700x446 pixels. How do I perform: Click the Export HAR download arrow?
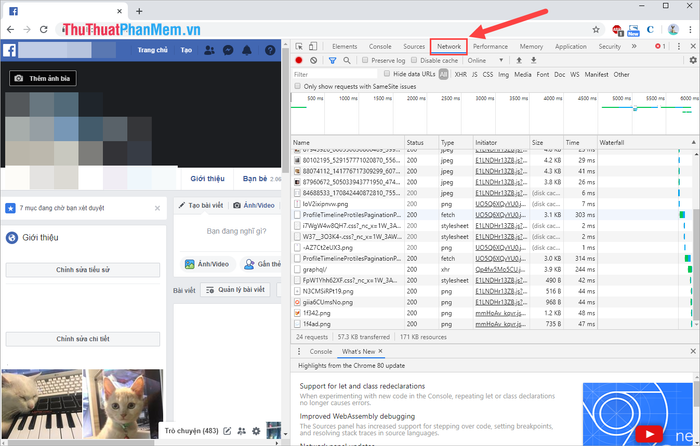click(x=533, y=60)
